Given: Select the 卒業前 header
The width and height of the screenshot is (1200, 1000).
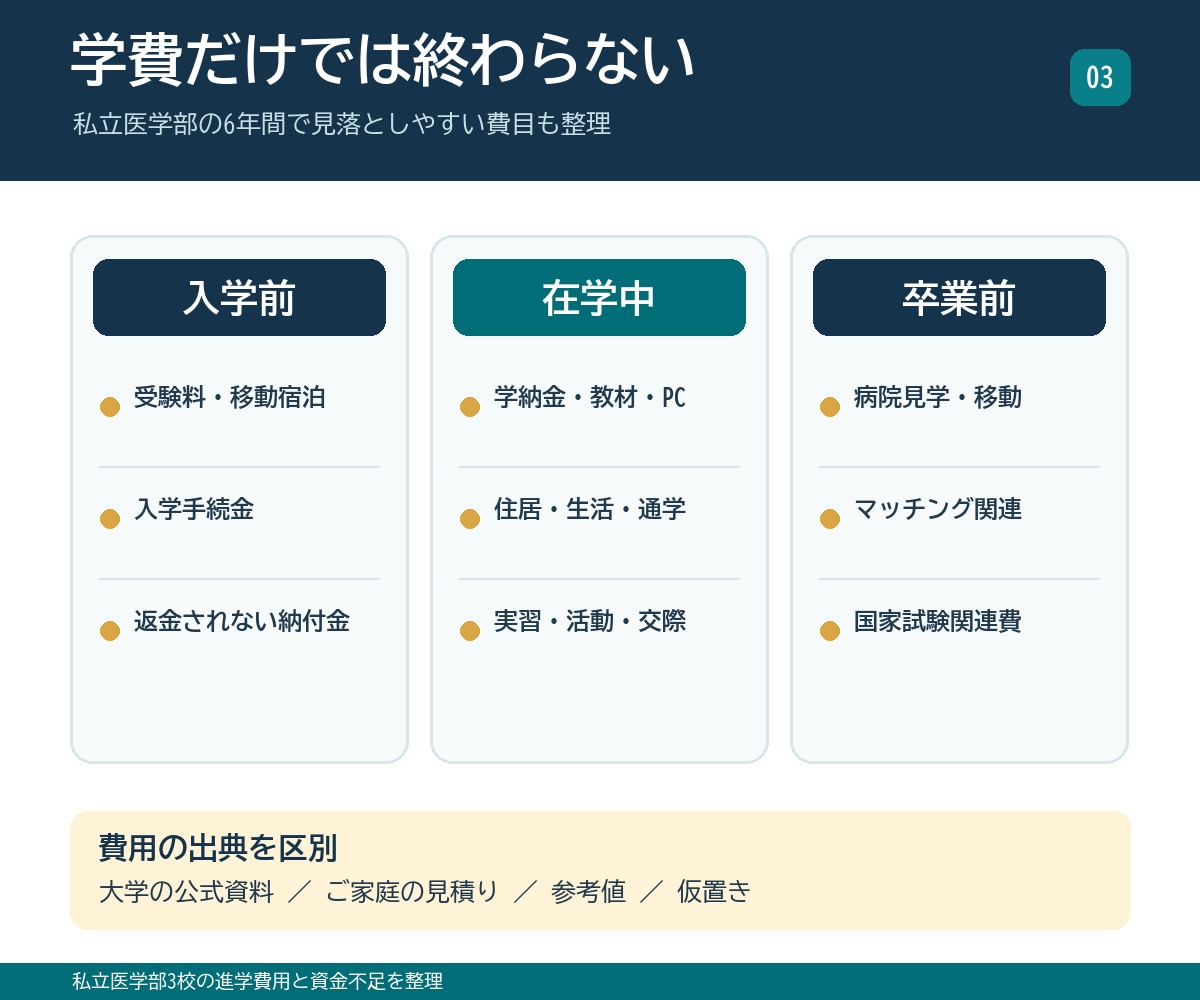Looking at the screenshot, I should pos(959,297).
